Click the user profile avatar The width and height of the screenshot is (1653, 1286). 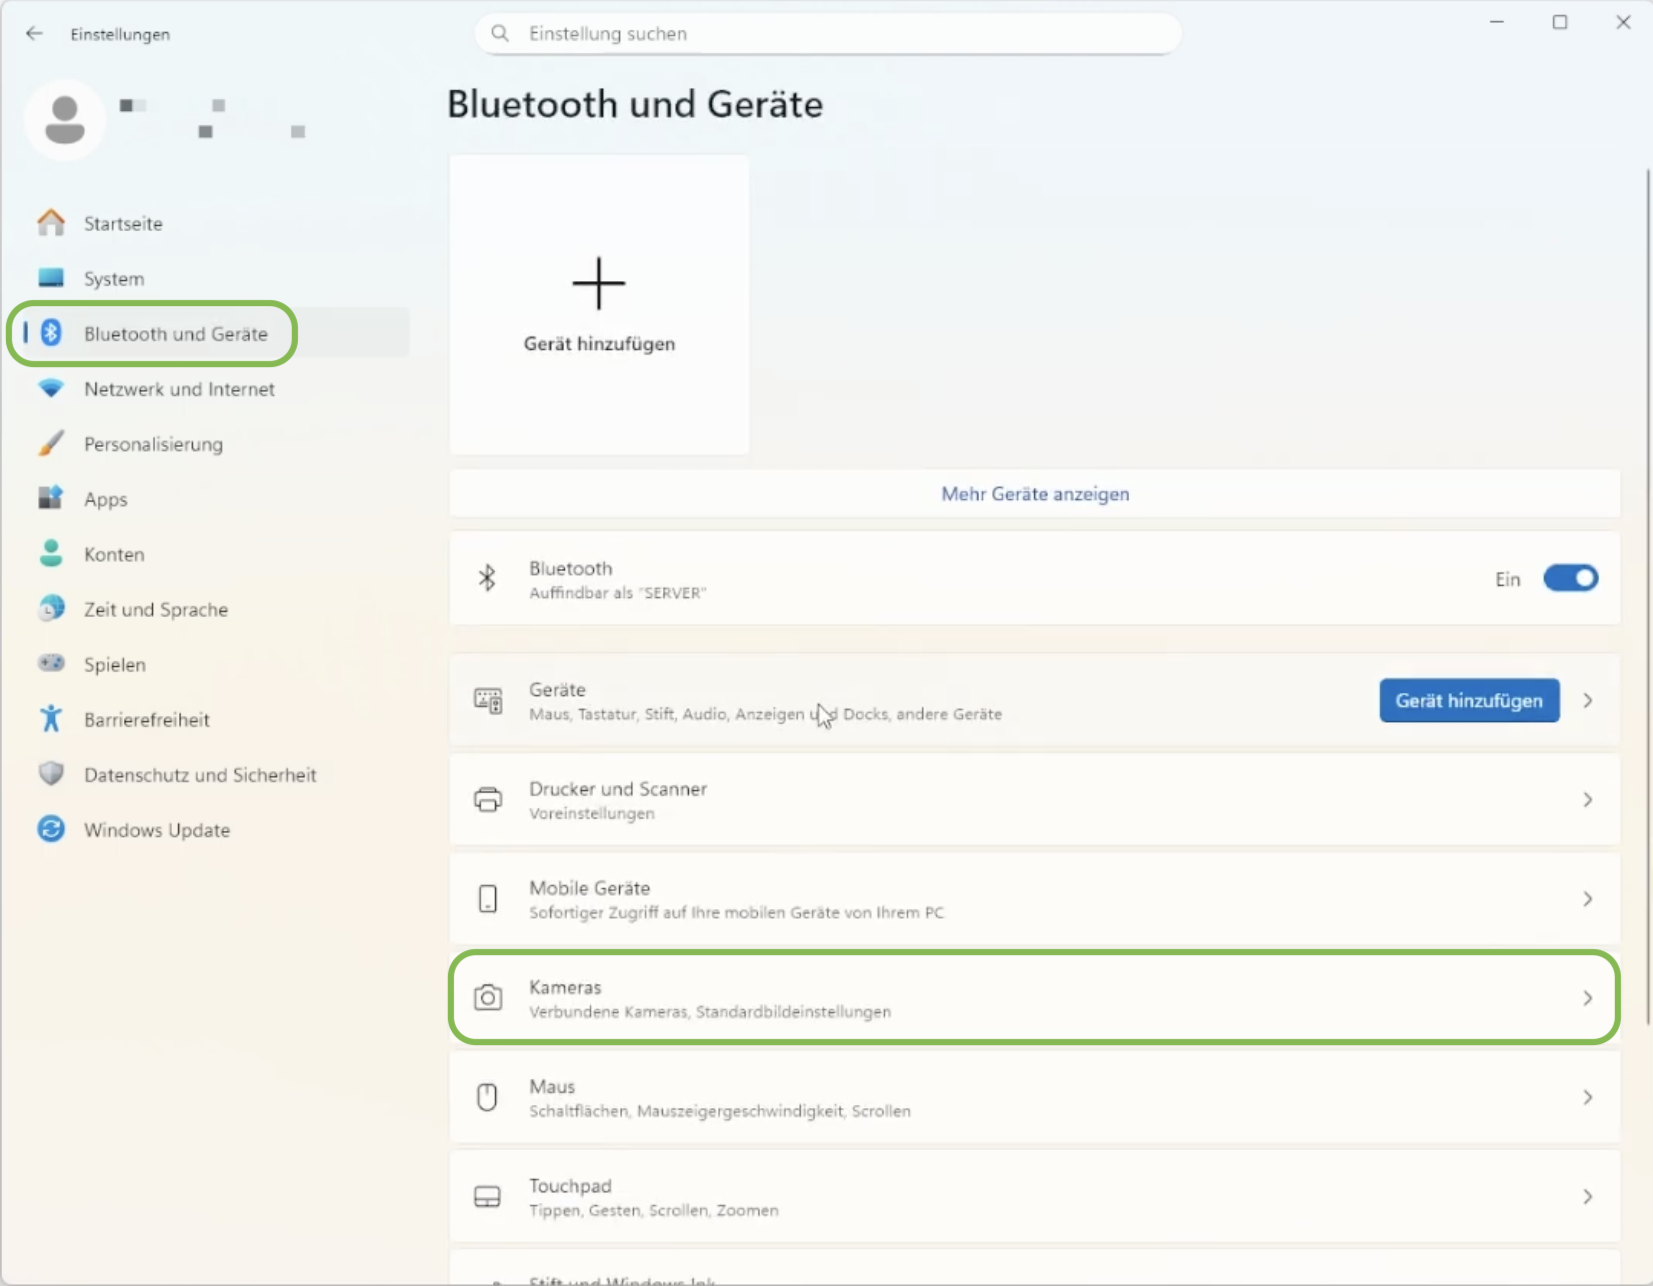pyautogui.click(x=65, y=120)
